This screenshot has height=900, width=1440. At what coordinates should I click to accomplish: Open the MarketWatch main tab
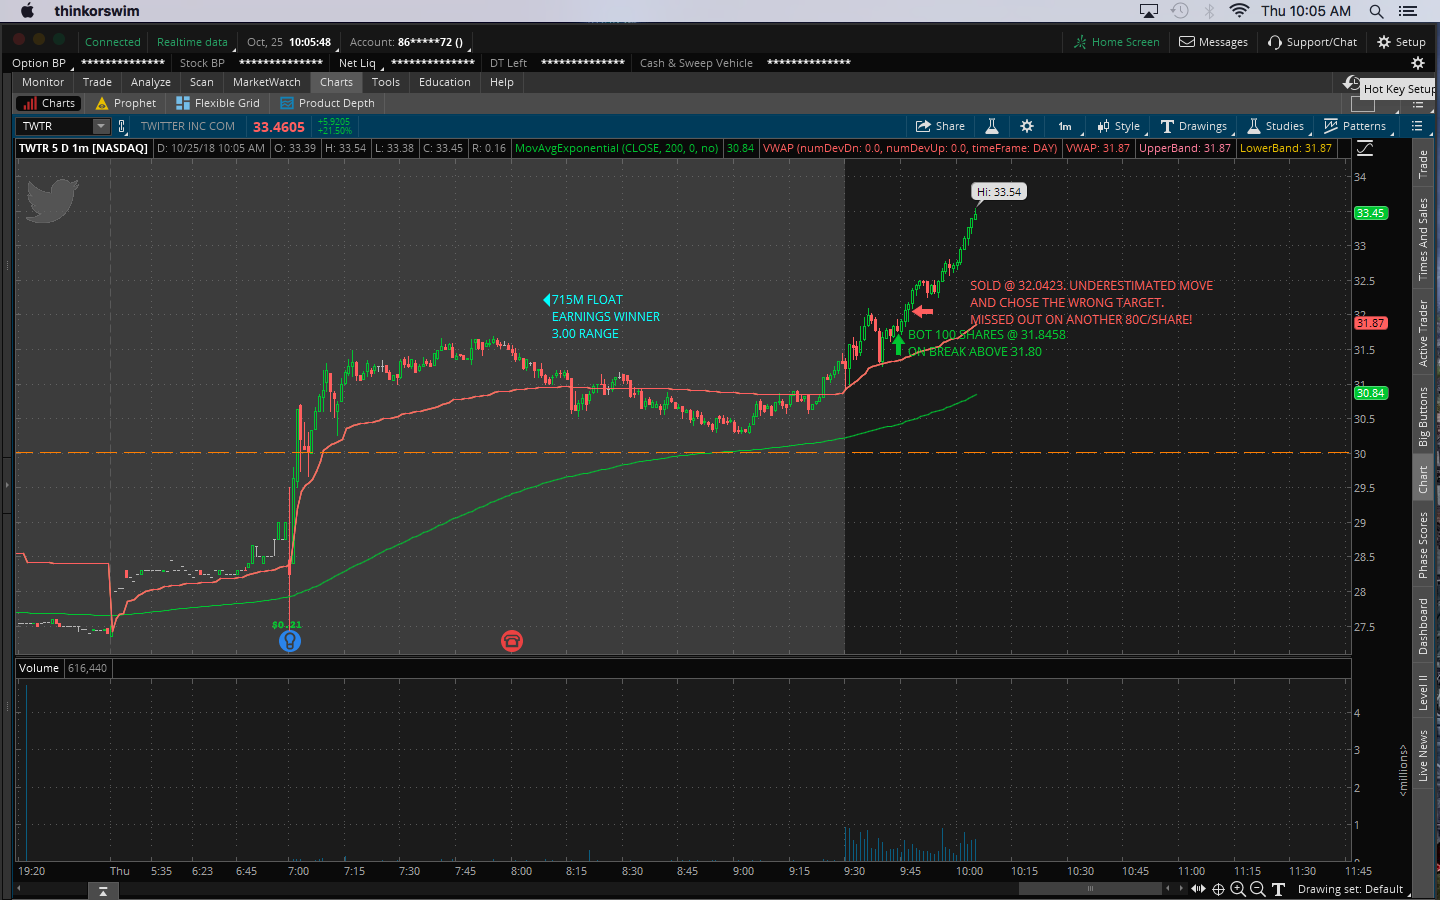[x=267, y=82]
